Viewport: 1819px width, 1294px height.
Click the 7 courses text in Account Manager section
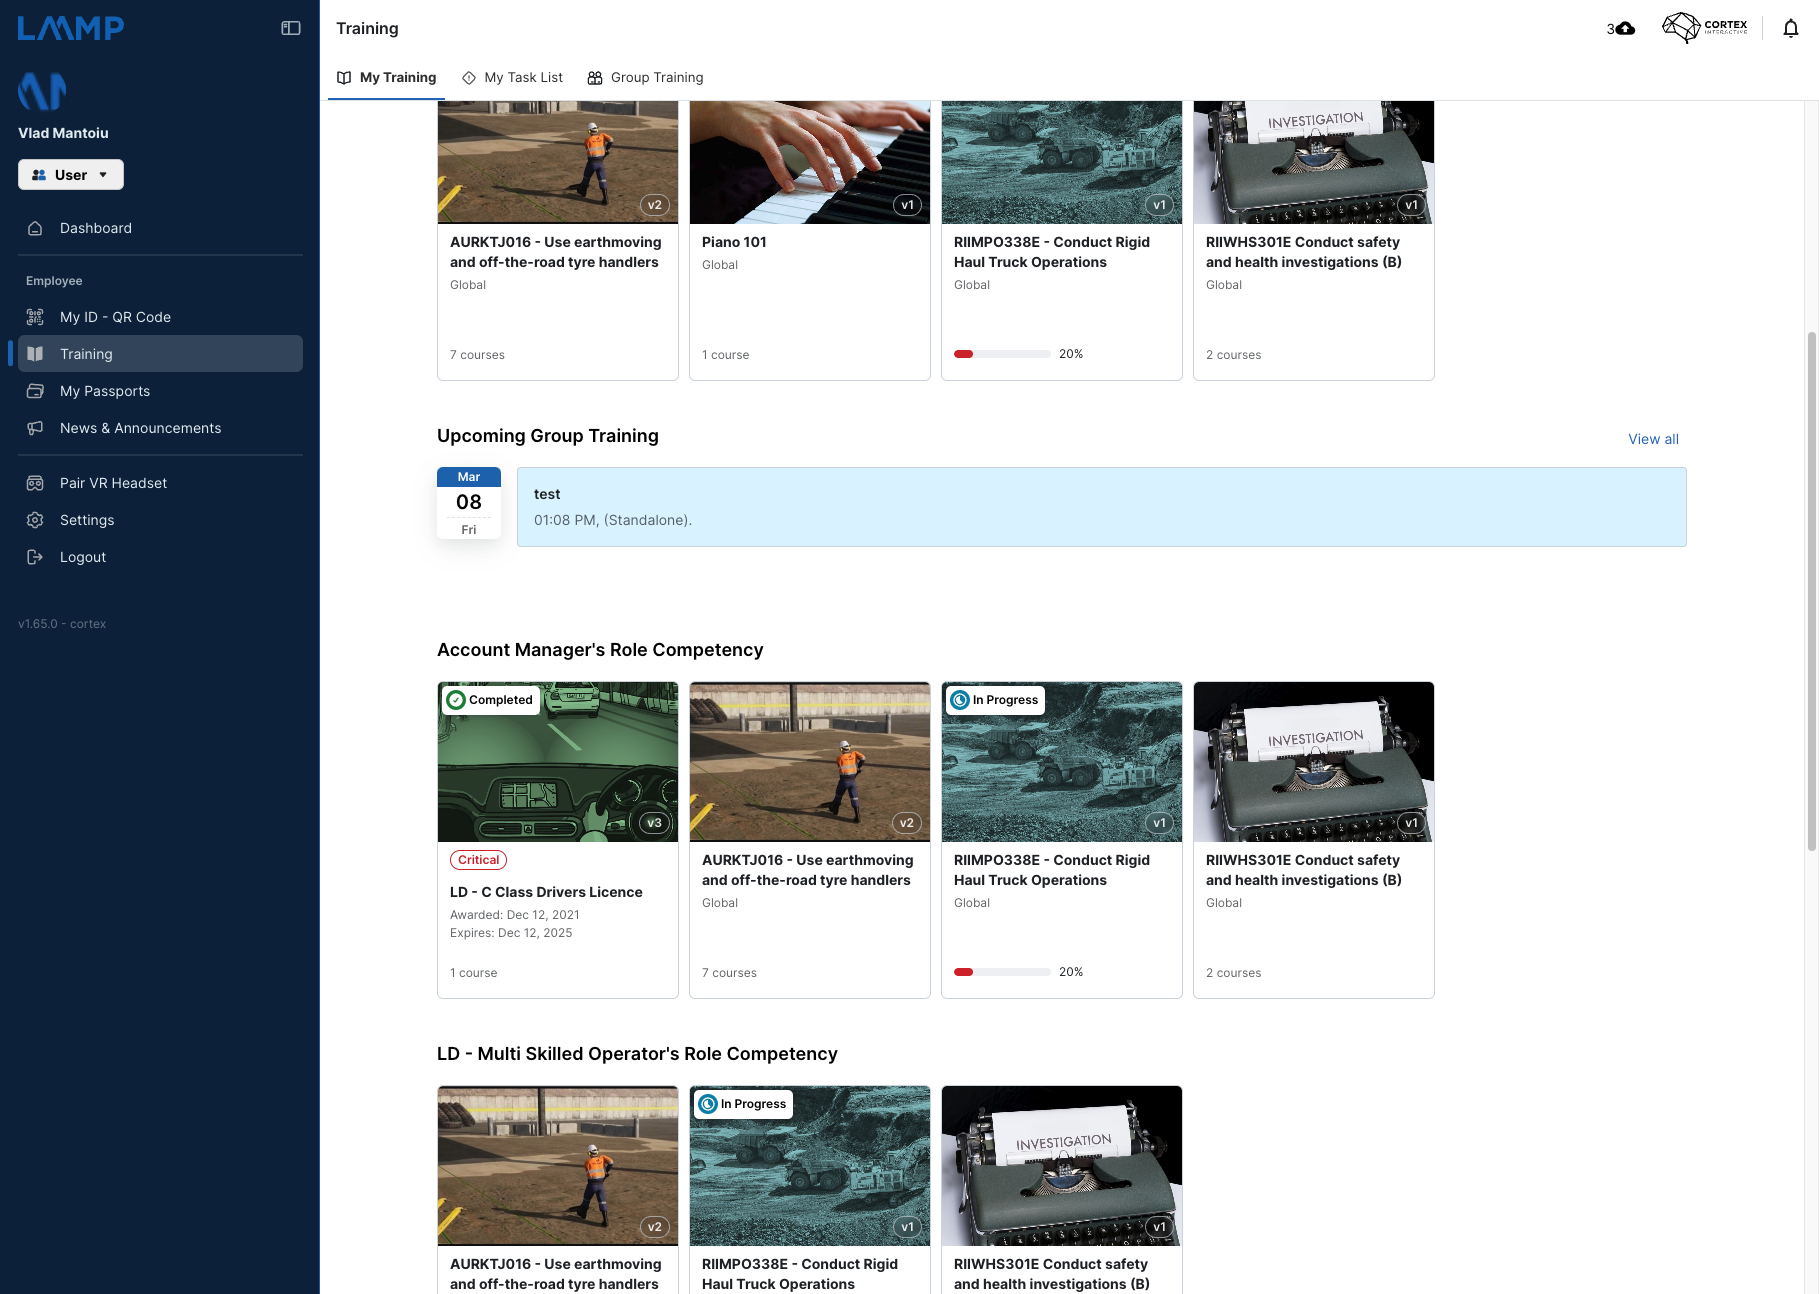729,973
